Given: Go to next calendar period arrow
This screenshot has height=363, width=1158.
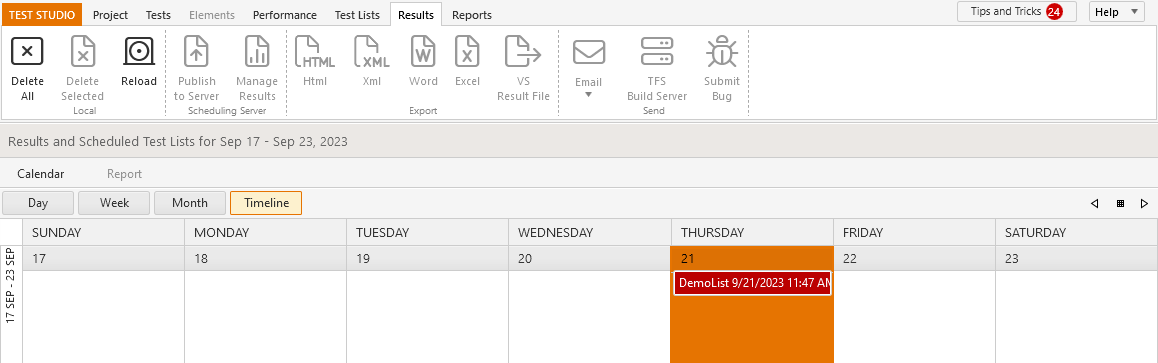Looking at the screenshot, I should tap(1144, 204).
